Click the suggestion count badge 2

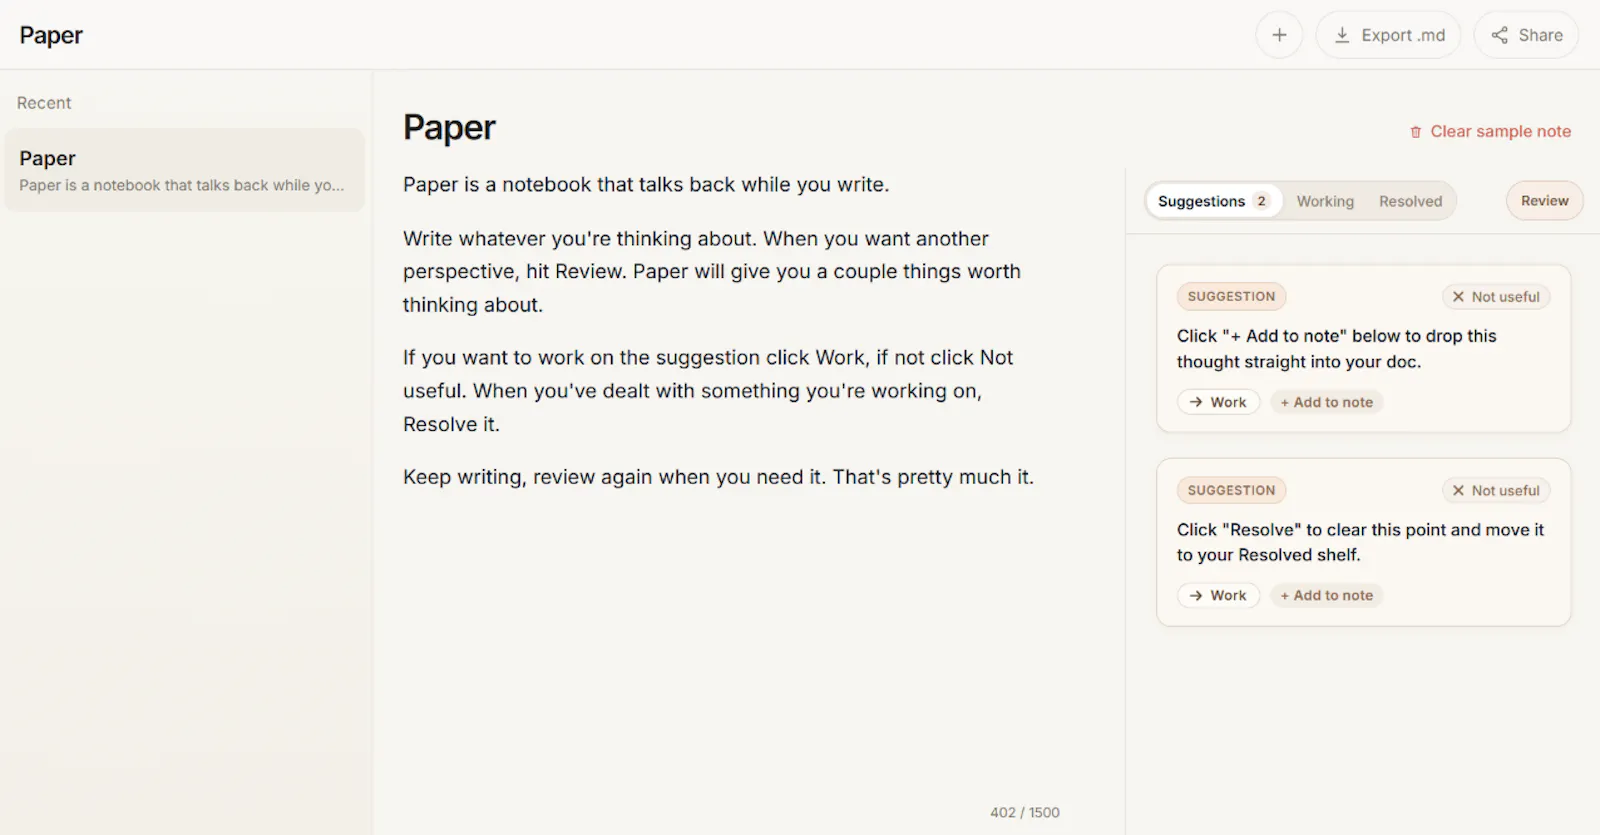coord(1261,201)
